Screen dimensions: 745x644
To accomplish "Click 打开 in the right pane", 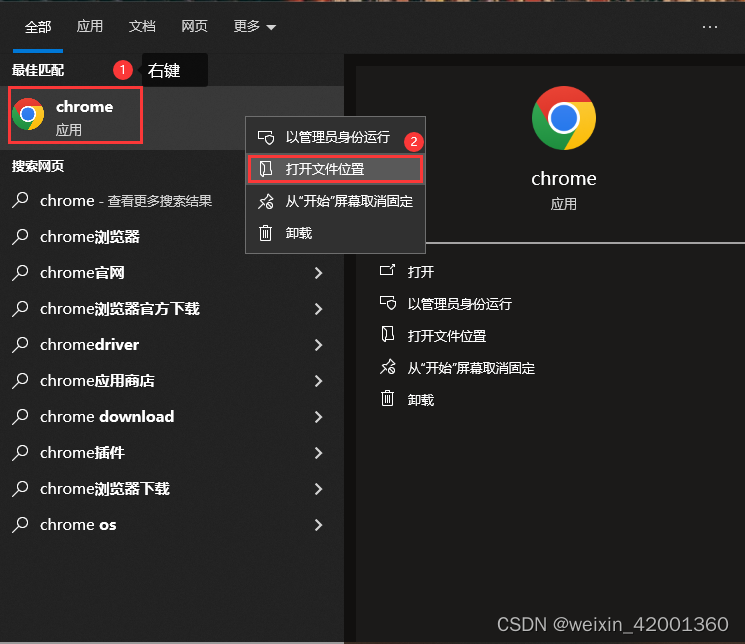I will tap(420, 272).
